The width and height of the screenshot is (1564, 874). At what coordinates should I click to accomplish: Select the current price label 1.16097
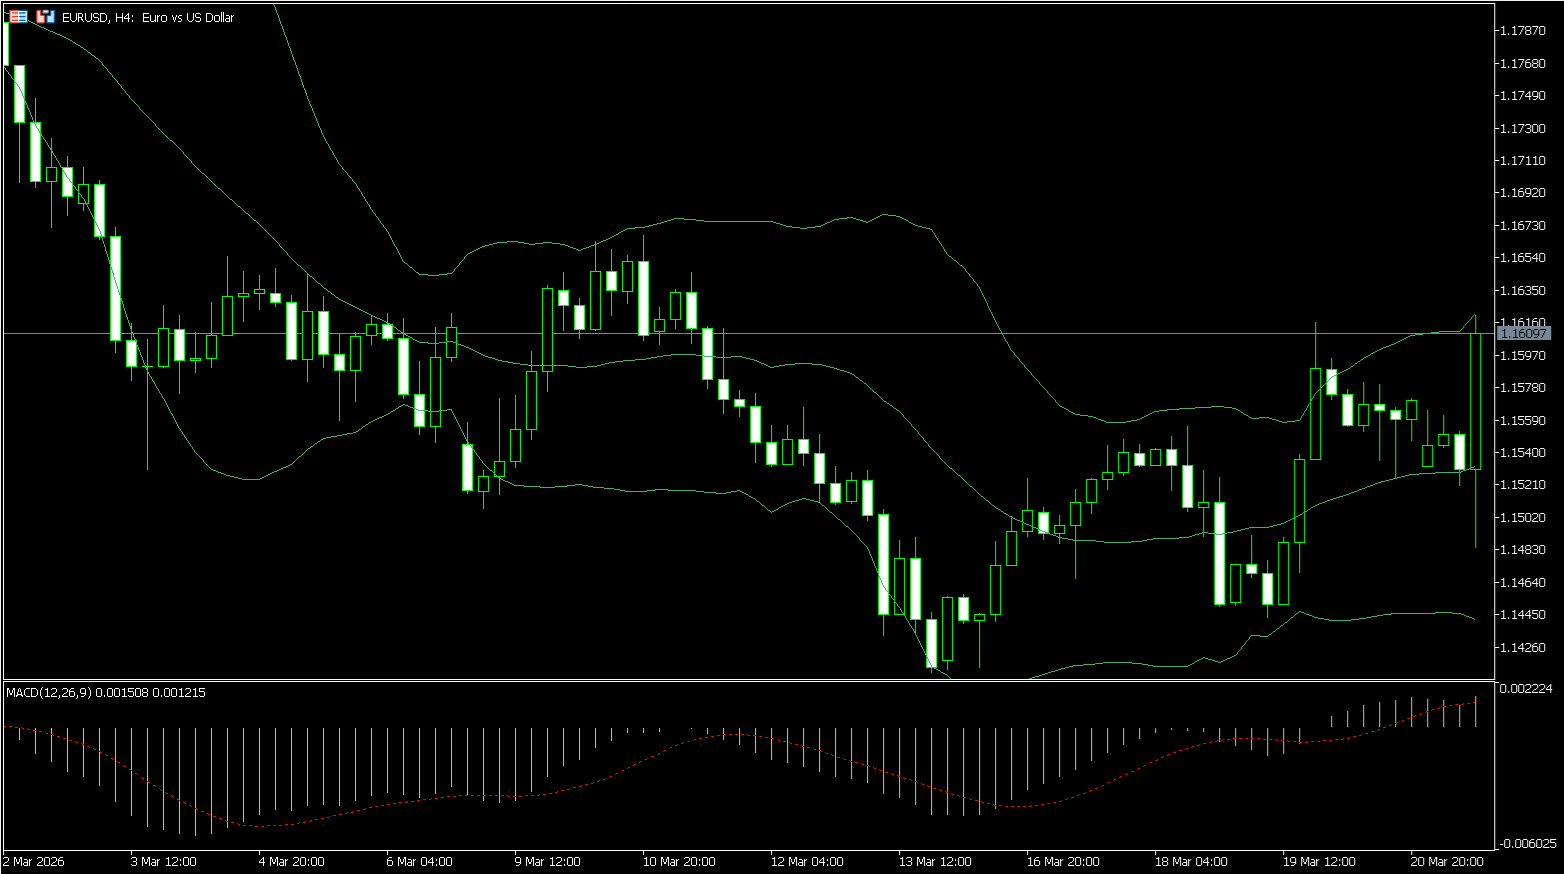(1524, 333)
